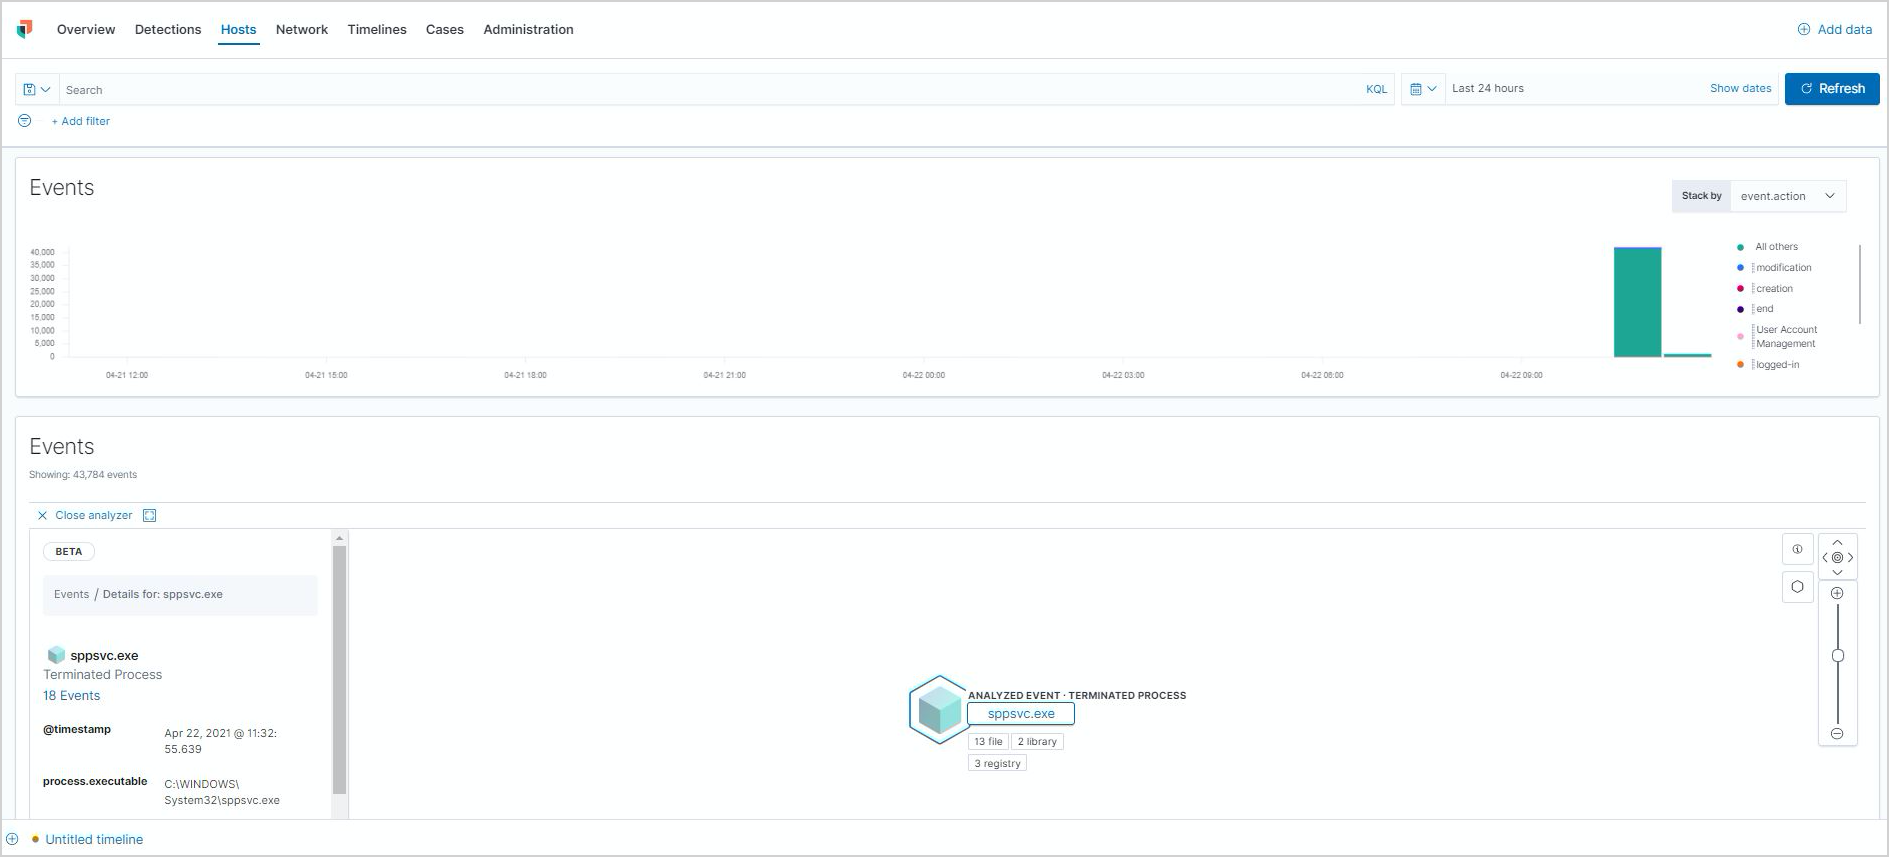Viewport: 1889px width, 857px height.
Task: Pan the analyzer graph right
Action: pos(1850,558)
